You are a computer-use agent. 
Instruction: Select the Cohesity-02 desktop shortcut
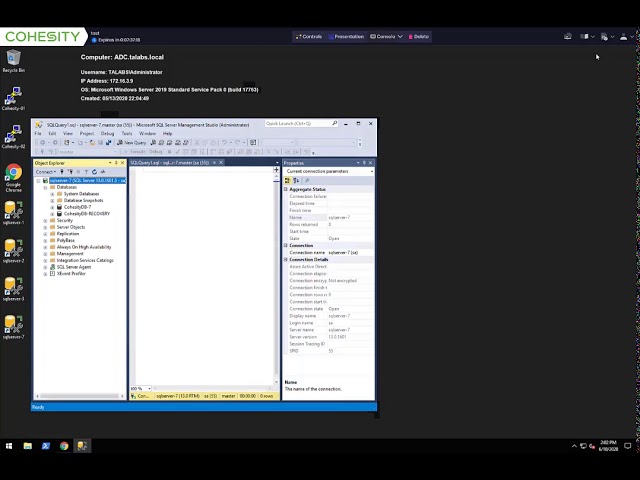click(x=13, y=137)
